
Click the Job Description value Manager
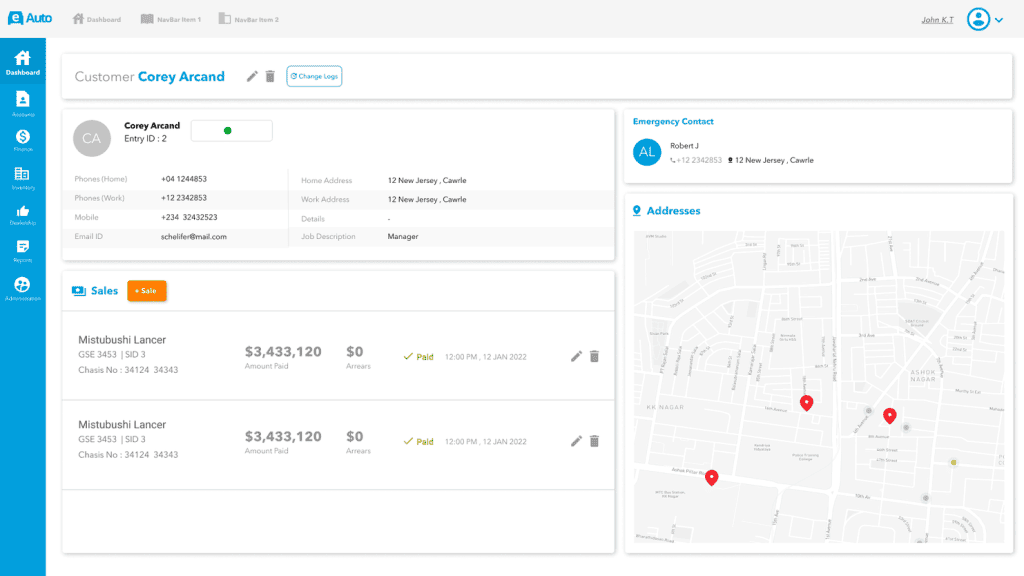click(403, 236)
